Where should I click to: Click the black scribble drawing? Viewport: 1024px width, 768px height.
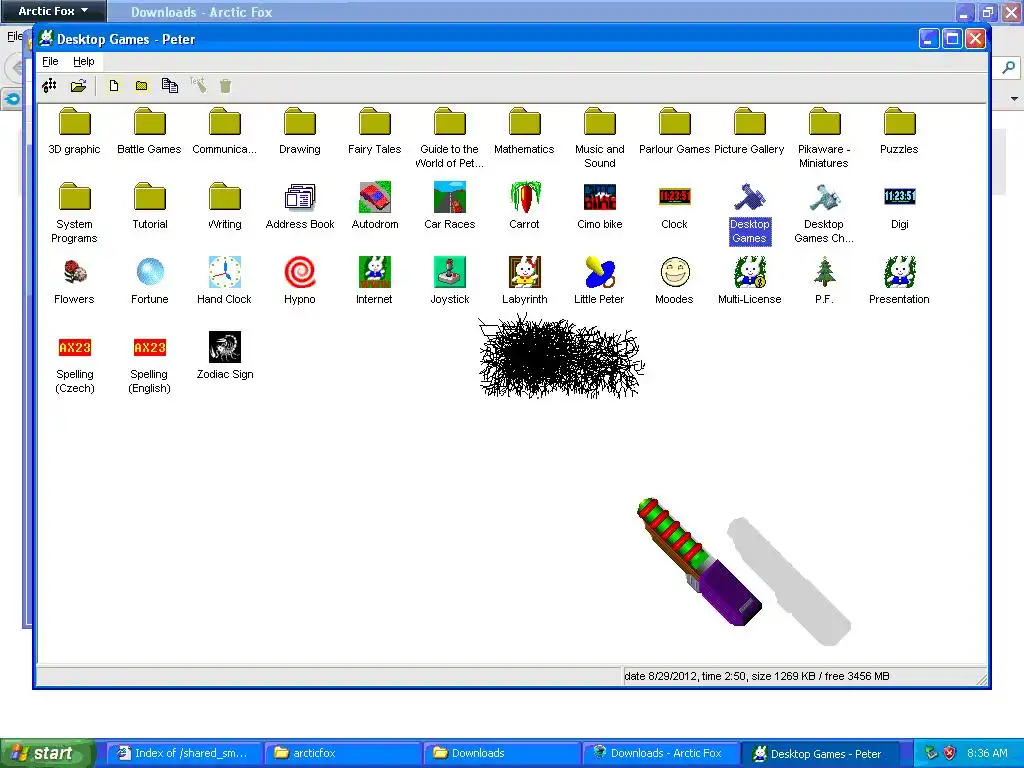560,357
